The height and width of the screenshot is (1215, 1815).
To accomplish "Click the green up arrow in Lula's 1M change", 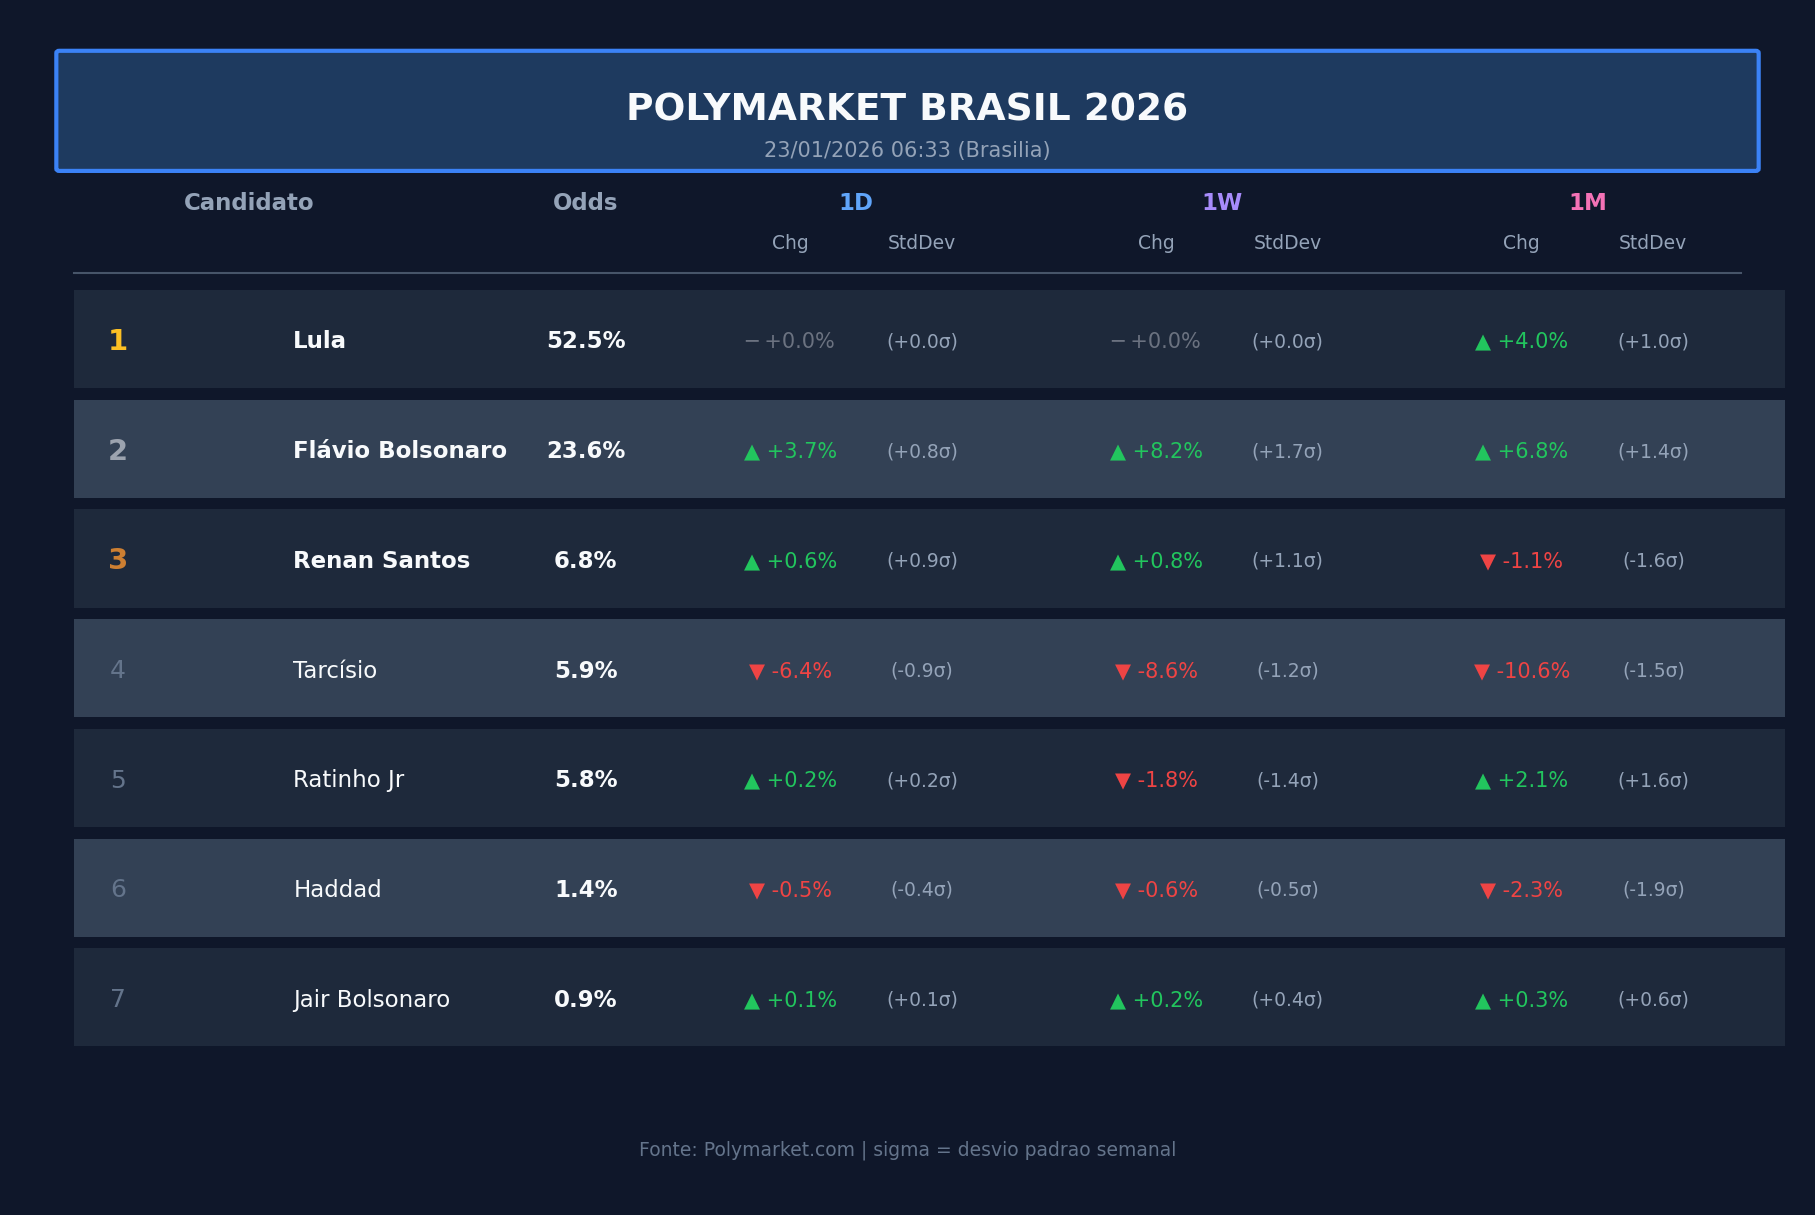I will [x=1483, y=343].
